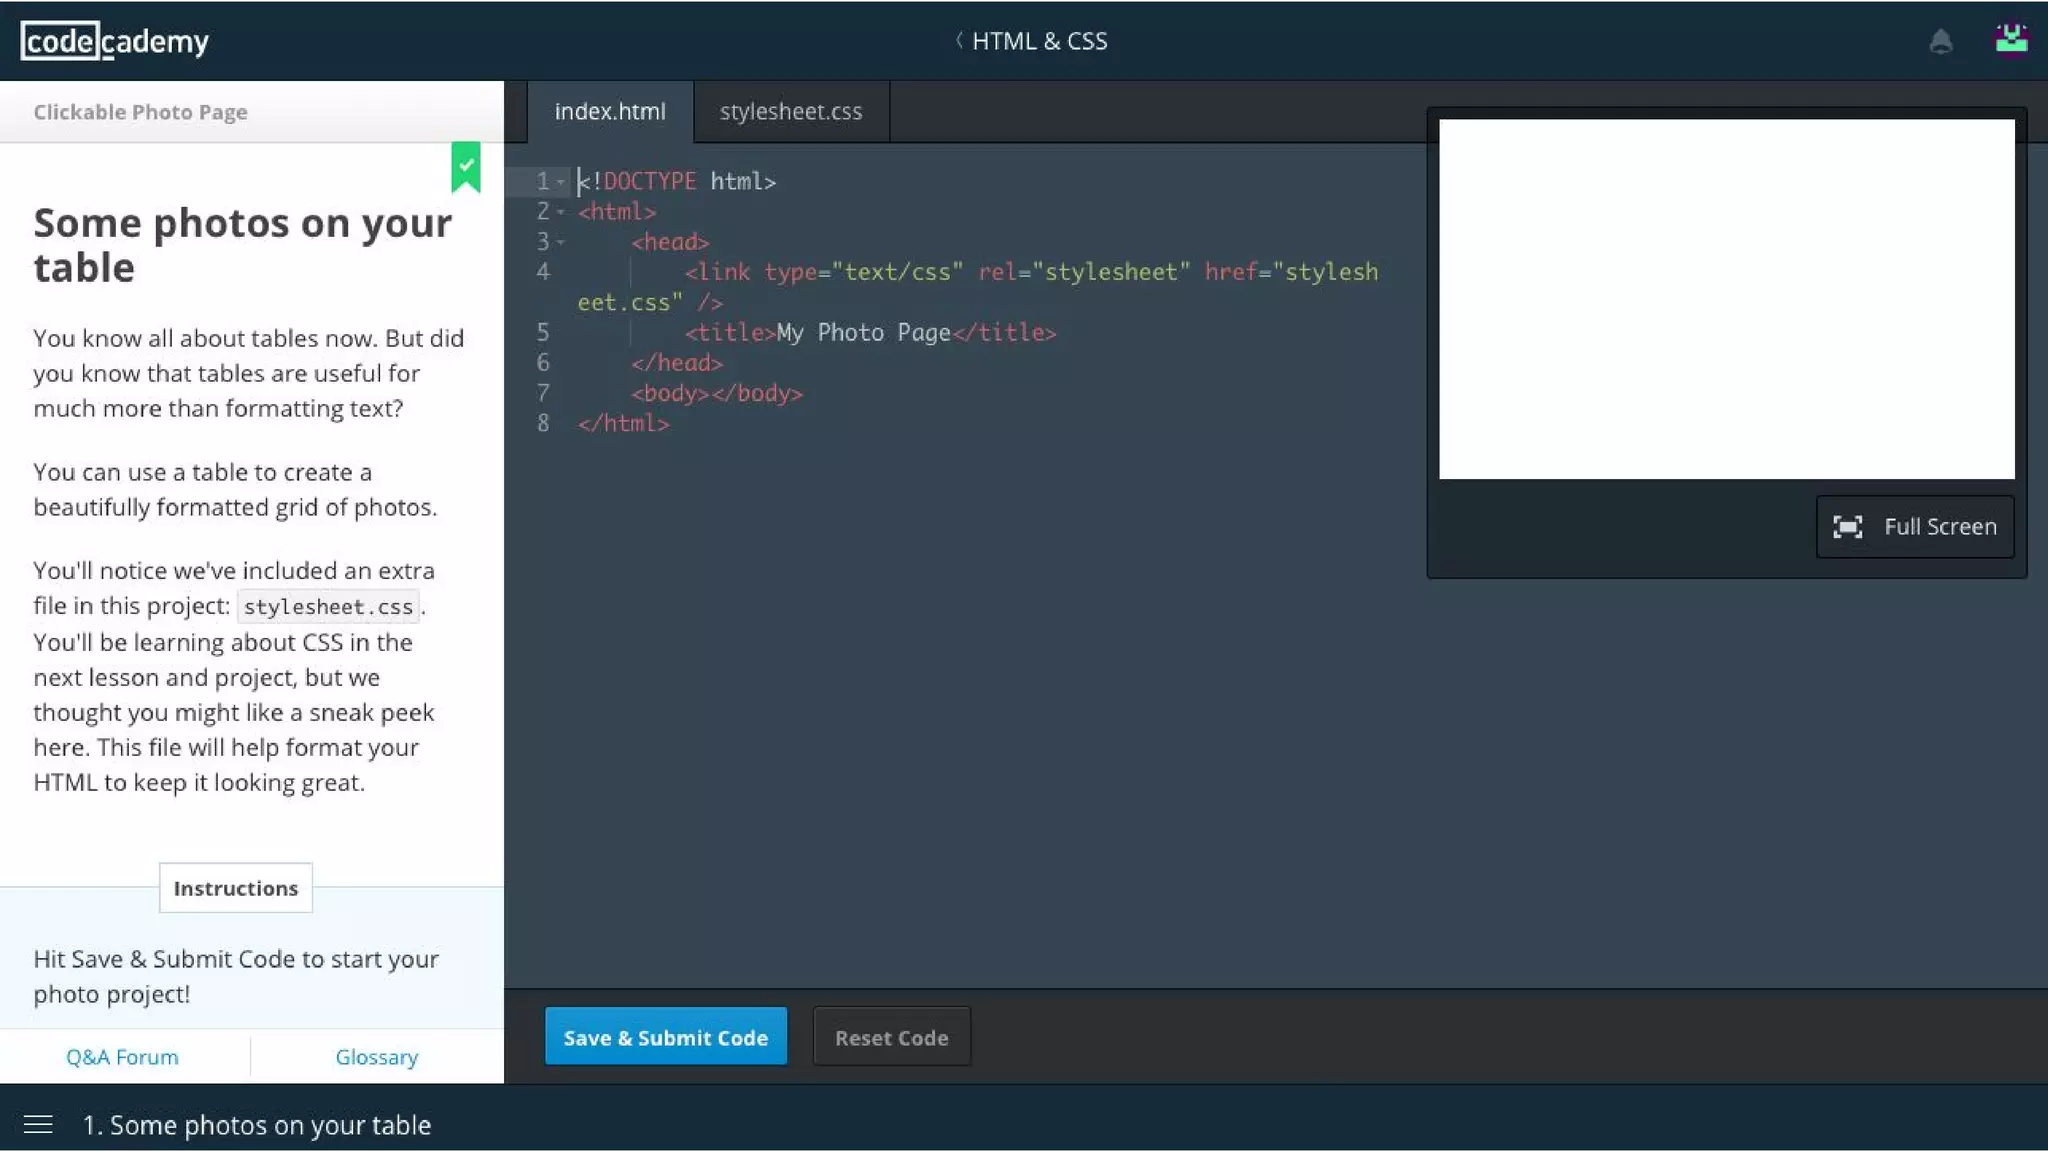
Task: Open the user profile avatar
Action: tap(2011, 39)
